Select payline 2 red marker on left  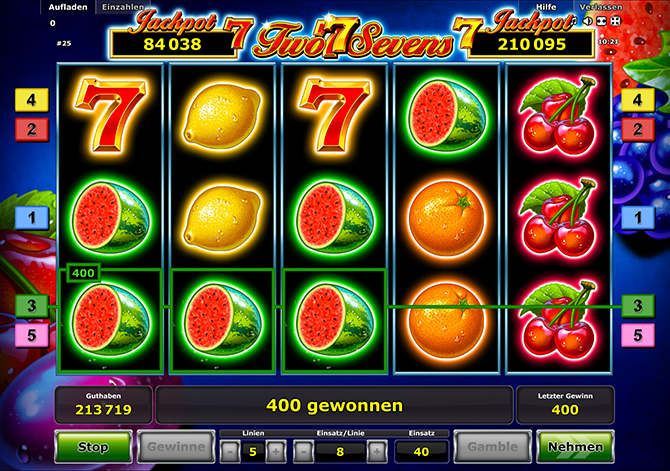pos(32,129)
